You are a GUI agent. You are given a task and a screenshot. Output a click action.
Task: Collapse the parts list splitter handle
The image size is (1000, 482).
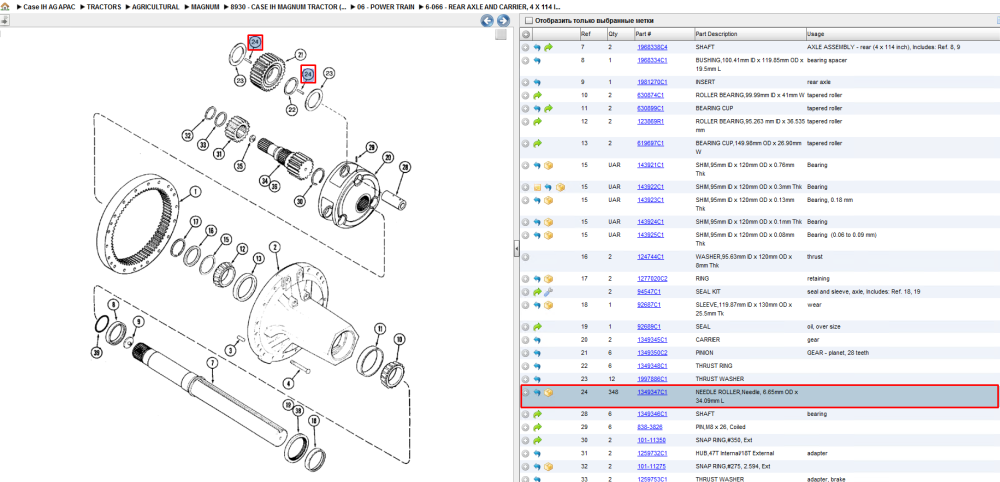(x=517, y=250)
